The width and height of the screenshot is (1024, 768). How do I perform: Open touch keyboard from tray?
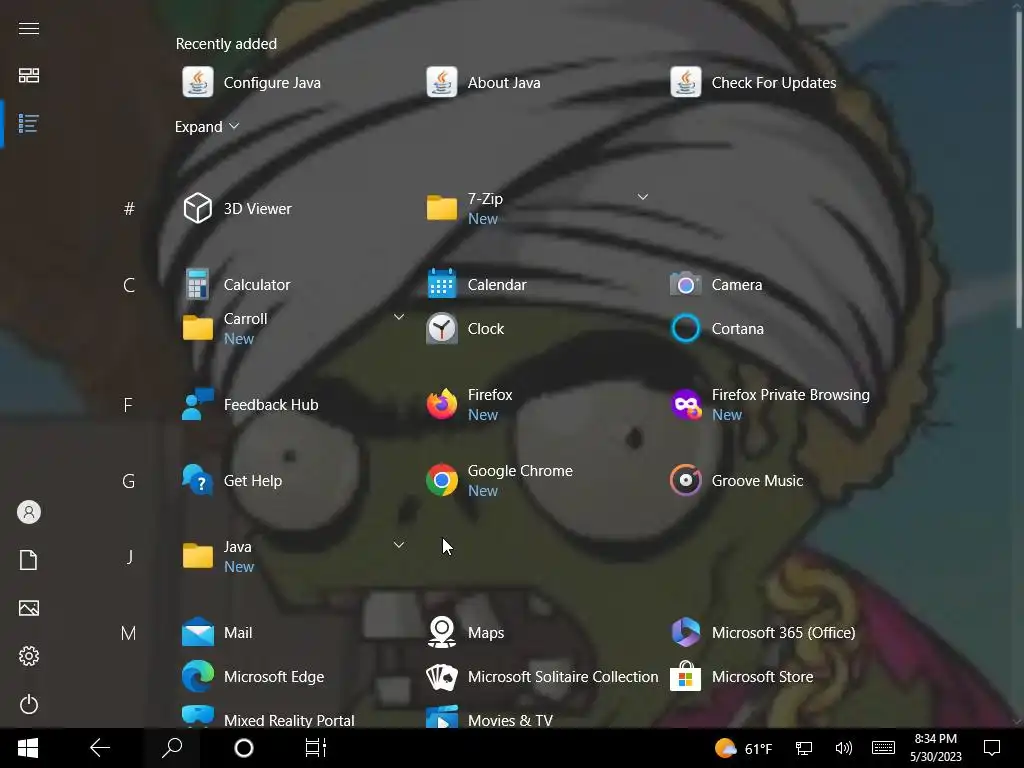[884, 748]
